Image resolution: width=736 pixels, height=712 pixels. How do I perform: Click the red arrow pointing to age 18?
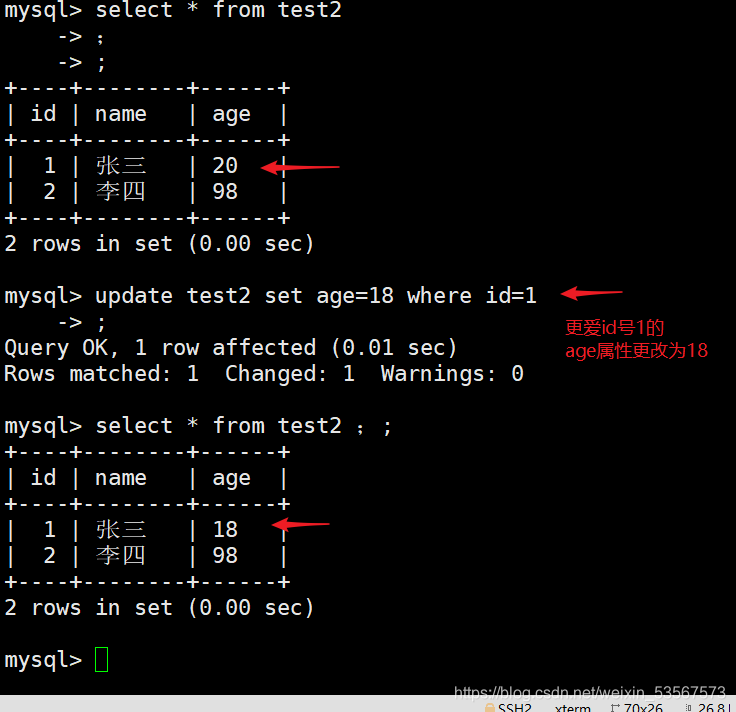(301, 524)
